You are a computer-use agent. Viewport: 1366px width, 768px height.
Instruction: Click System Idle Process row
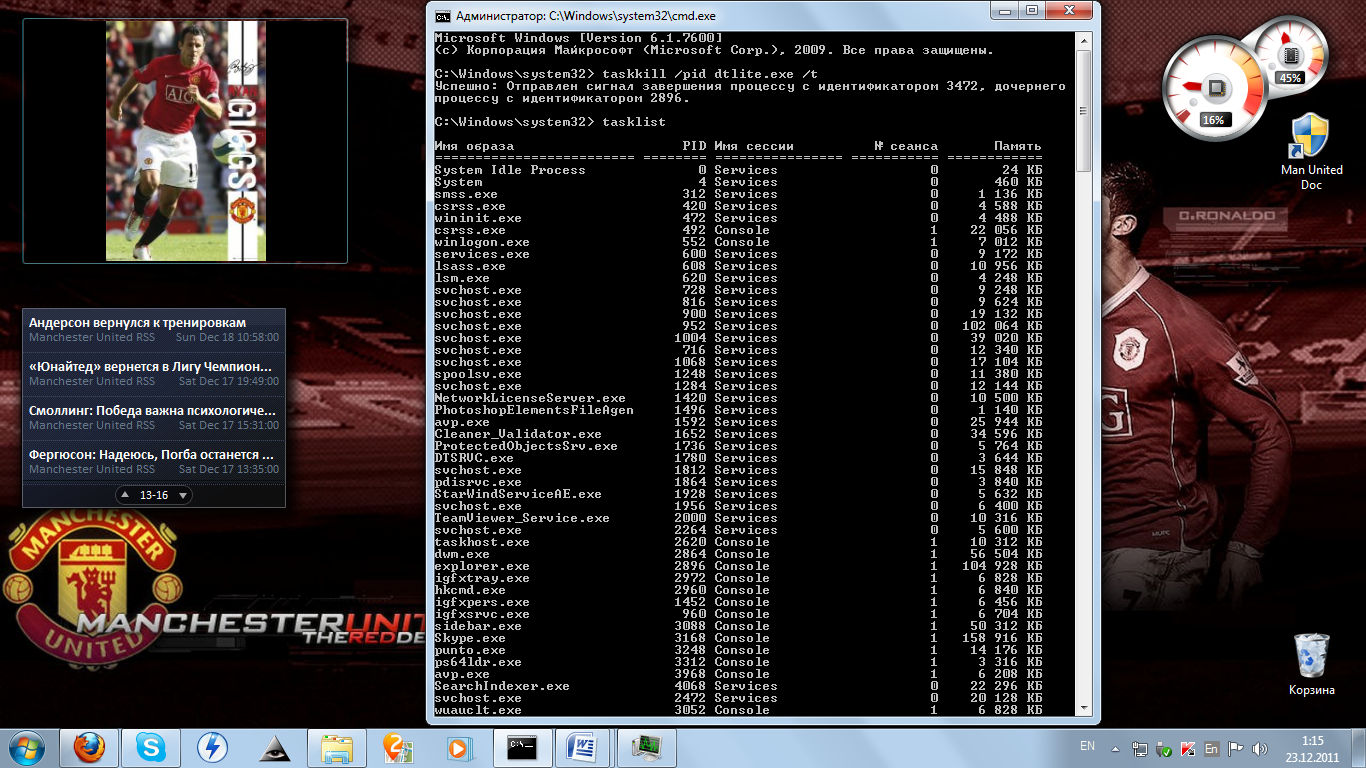pyautogui.click(x=738, y=170)
